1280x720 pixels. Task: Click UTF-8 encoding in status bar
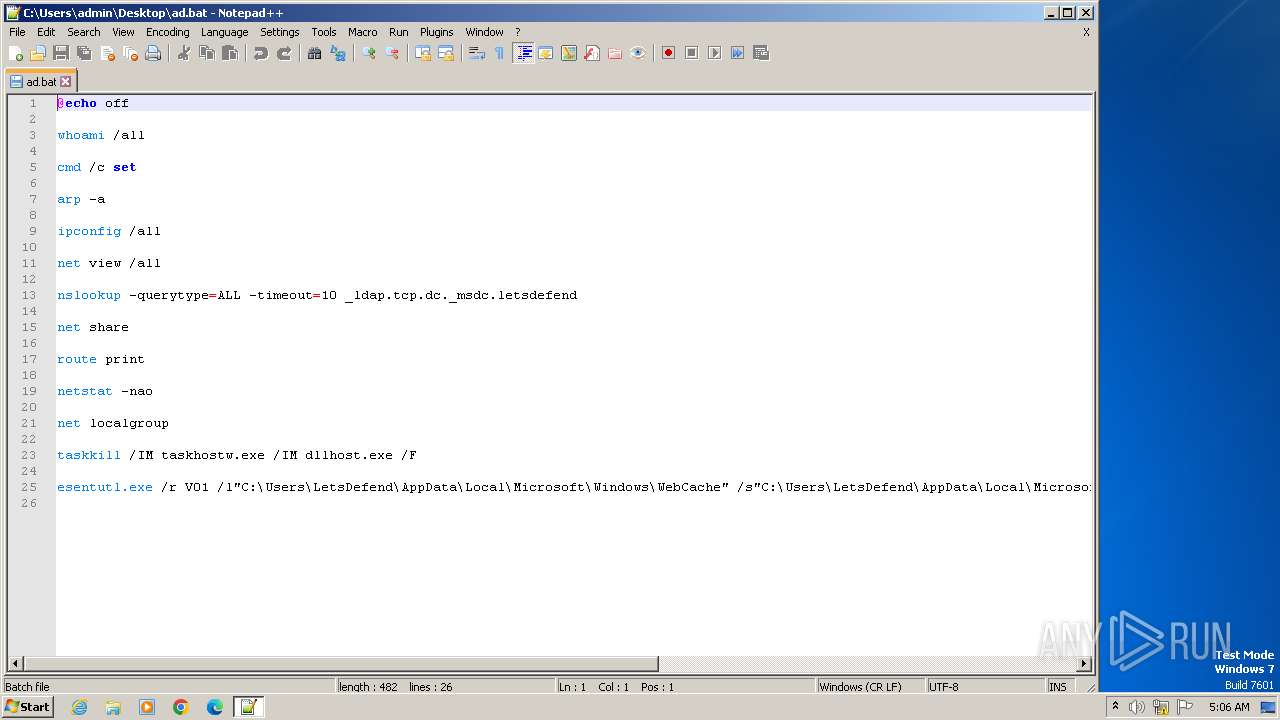943,687
